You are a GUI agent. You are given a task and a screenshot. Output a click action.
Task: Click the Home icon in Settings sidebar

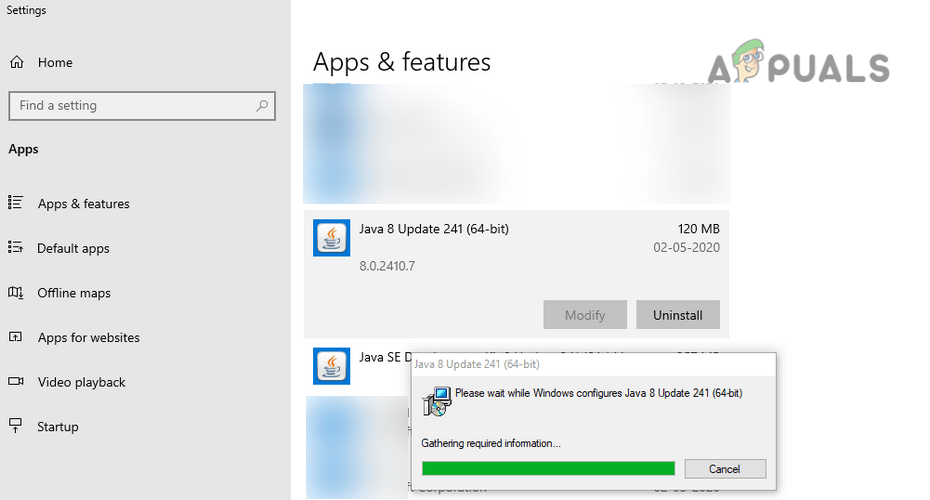[17, 62]
